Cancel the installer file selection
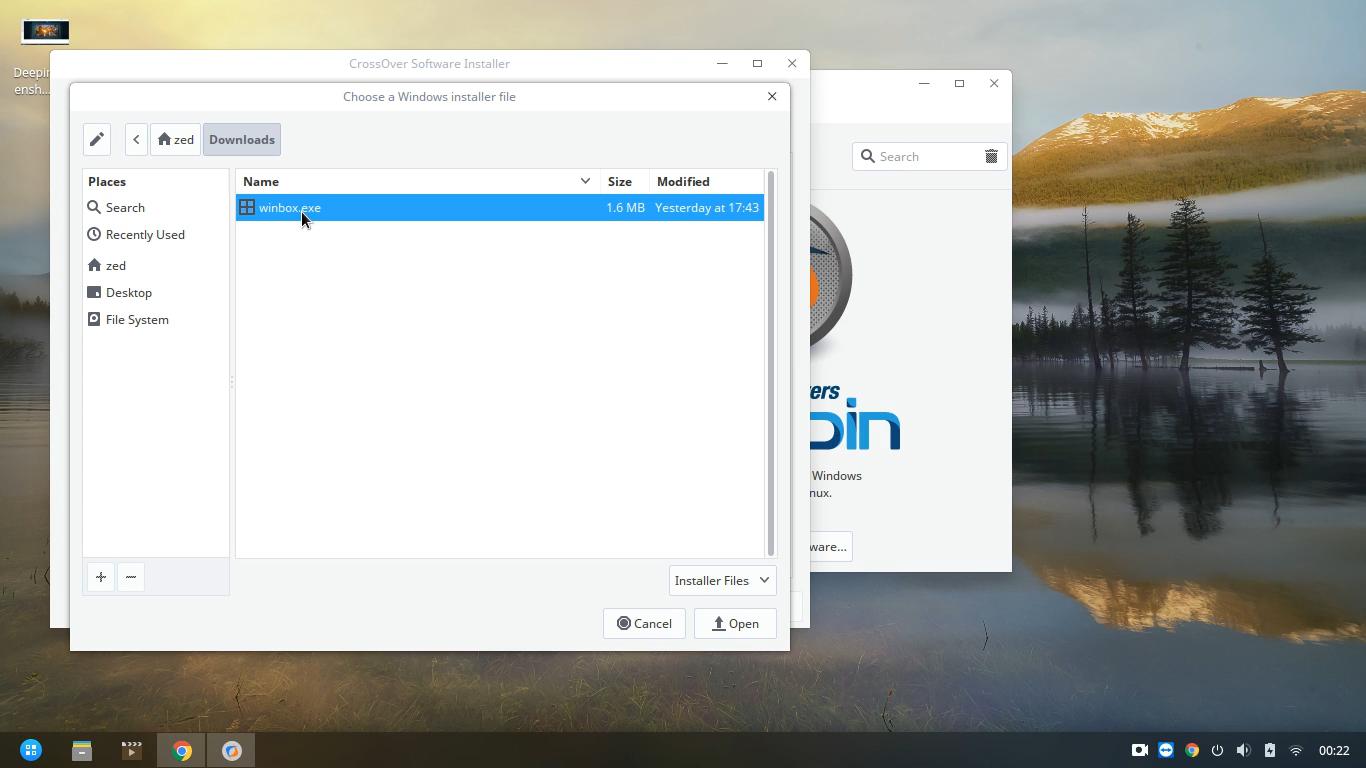Image resolution: width=1366 pixels, height=768 pixels. pyautogui.click(x=644, y=623)
